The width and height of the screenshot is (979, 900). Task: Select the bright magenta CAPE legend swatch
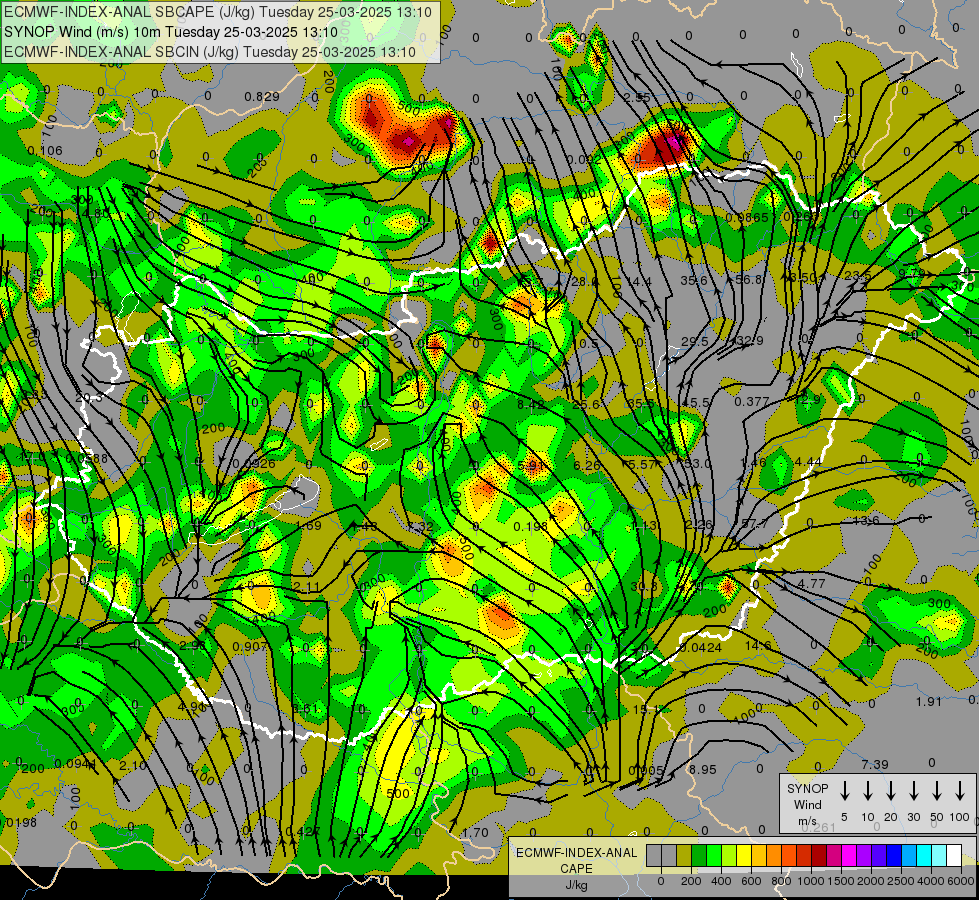click(x=849, y=856)
